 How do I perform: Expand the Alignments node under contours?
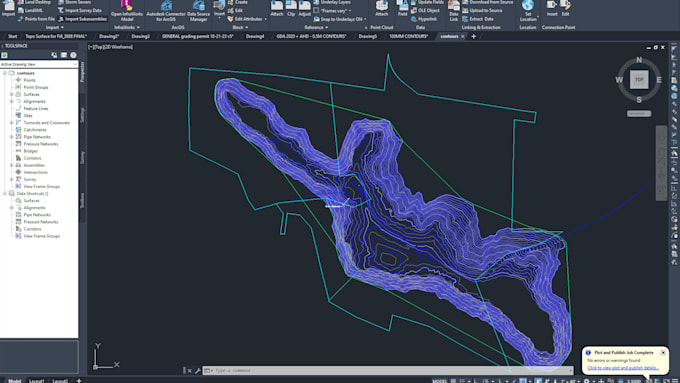12,101
